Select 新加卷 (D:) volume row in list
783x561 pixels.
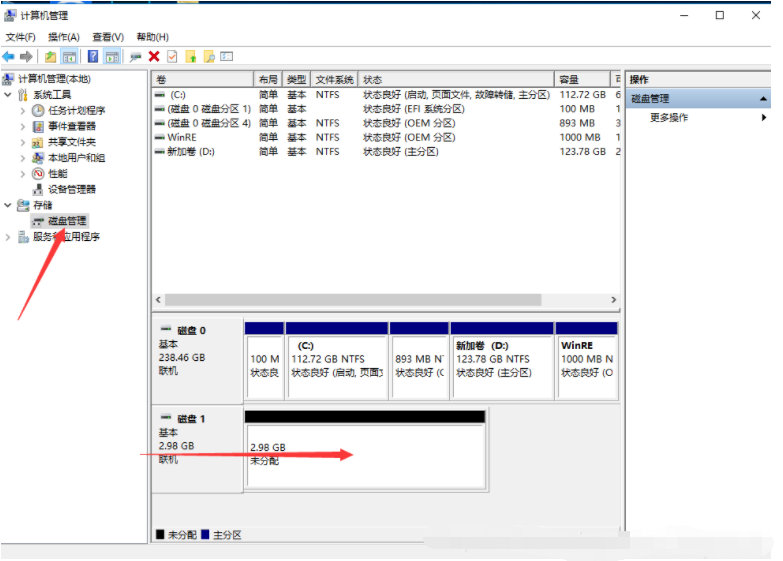[386, 151]
